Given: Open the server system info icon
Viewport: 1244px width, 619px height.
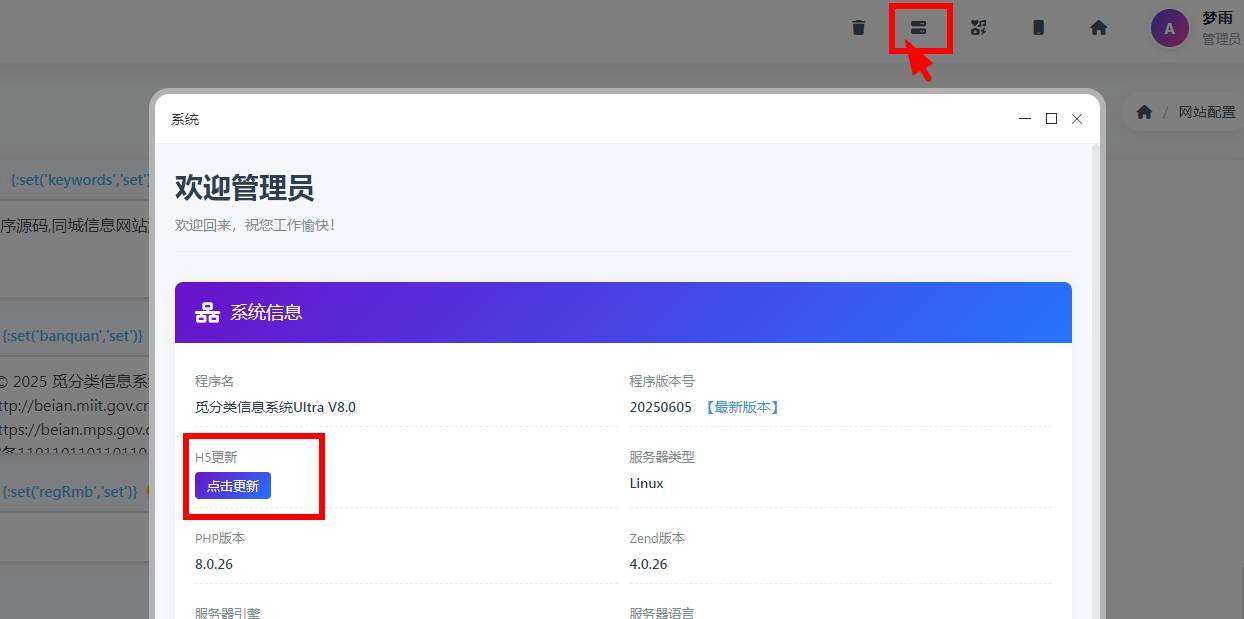Looking at the screenshot, I should (x=918, y=28).
